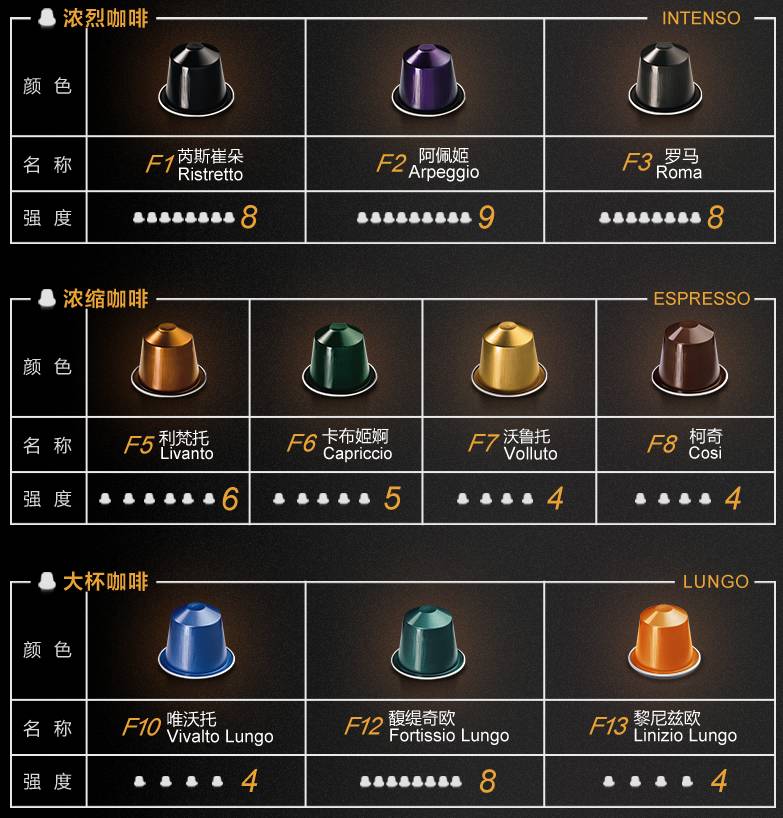Select the blue Vivalto Lungo capsule
783x818 pixels.
[196, 641]
